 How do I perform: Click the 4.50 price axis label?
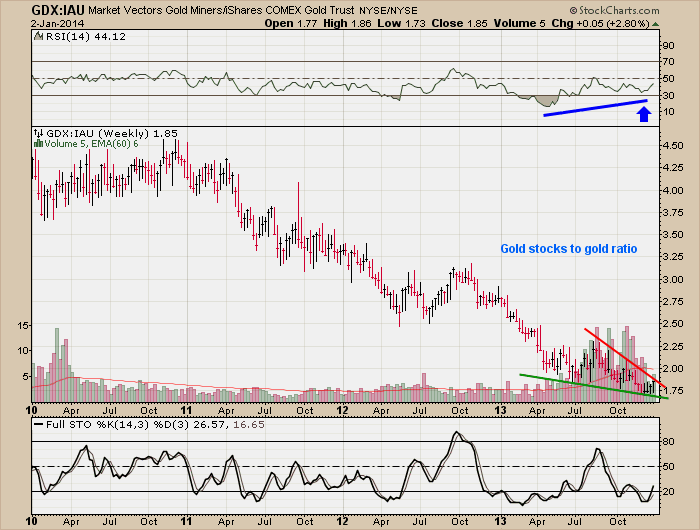tap(673, 146)
